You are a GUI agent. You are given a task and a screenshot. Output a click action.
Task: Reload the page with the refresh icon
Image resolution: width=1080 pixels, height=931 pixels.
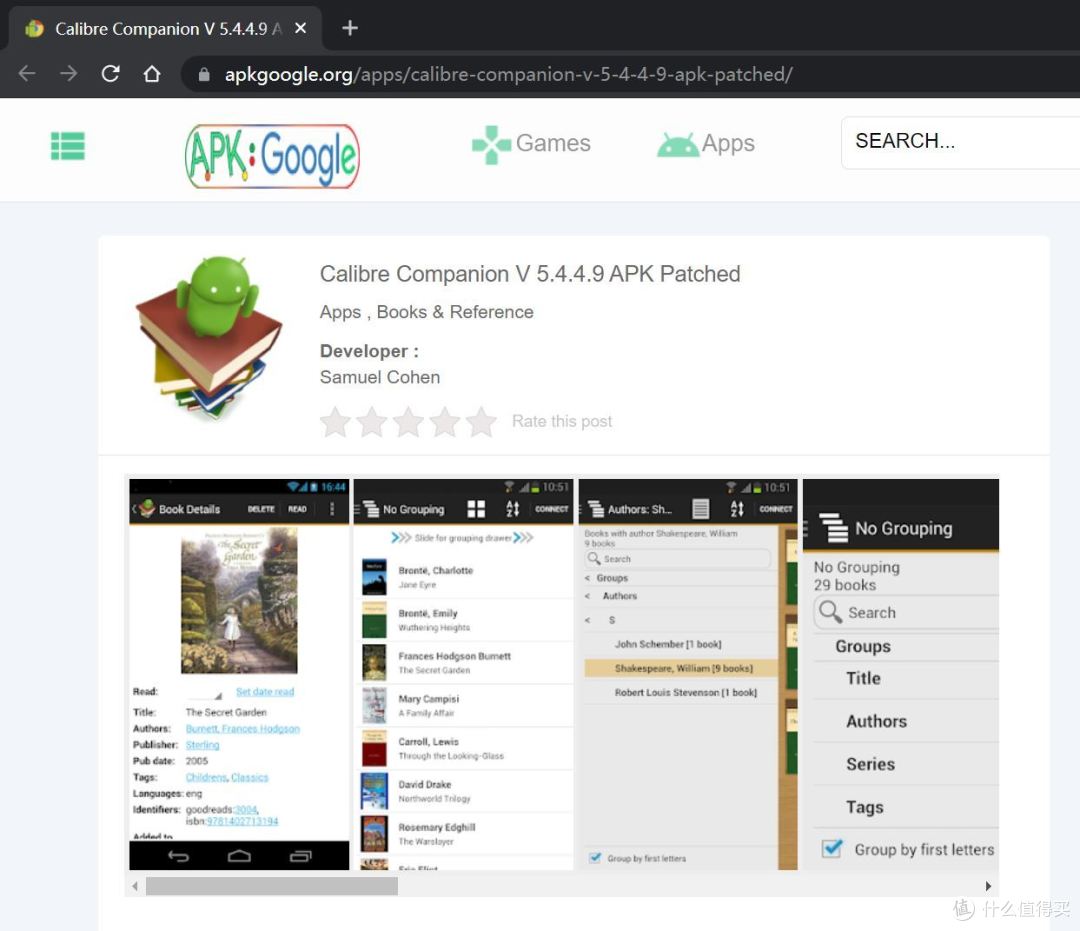[x=110, y=74]
